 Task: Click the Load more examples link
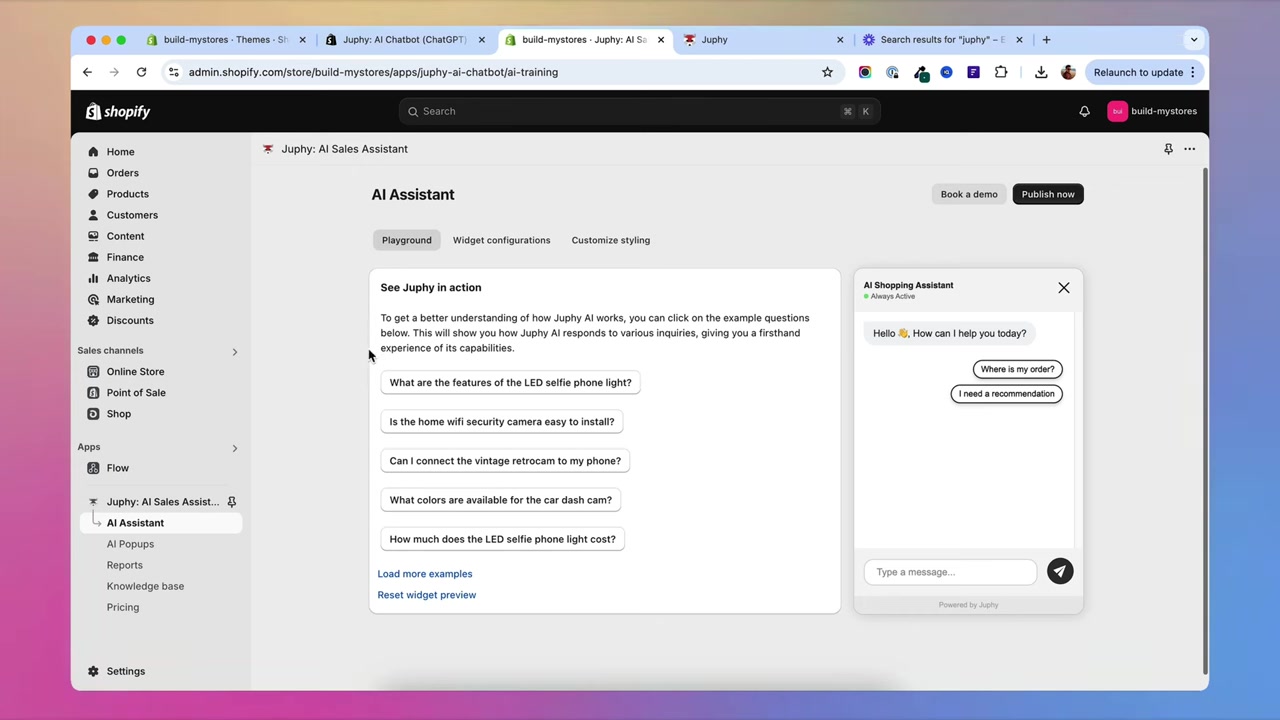pyautogui.click(x=424, y=574)
